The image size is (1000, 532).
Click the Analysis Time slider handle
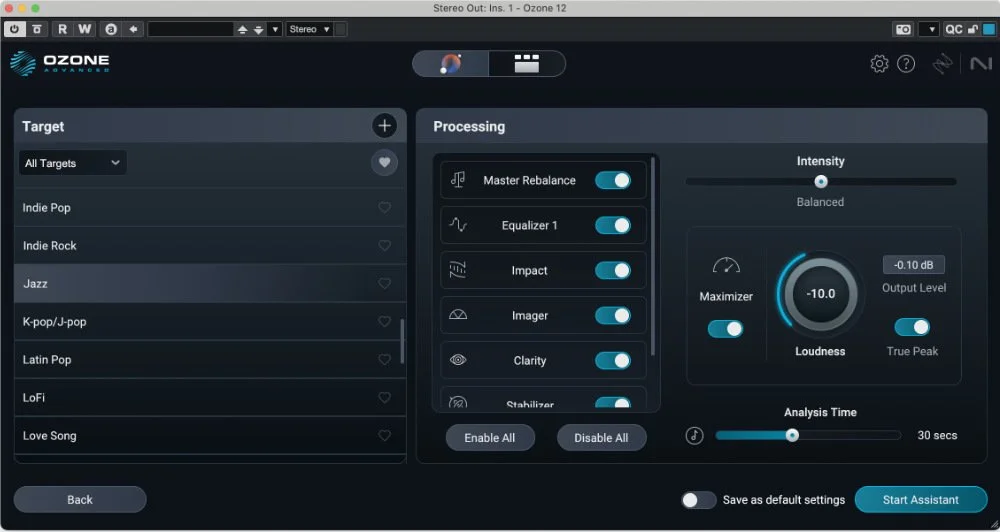792,436
